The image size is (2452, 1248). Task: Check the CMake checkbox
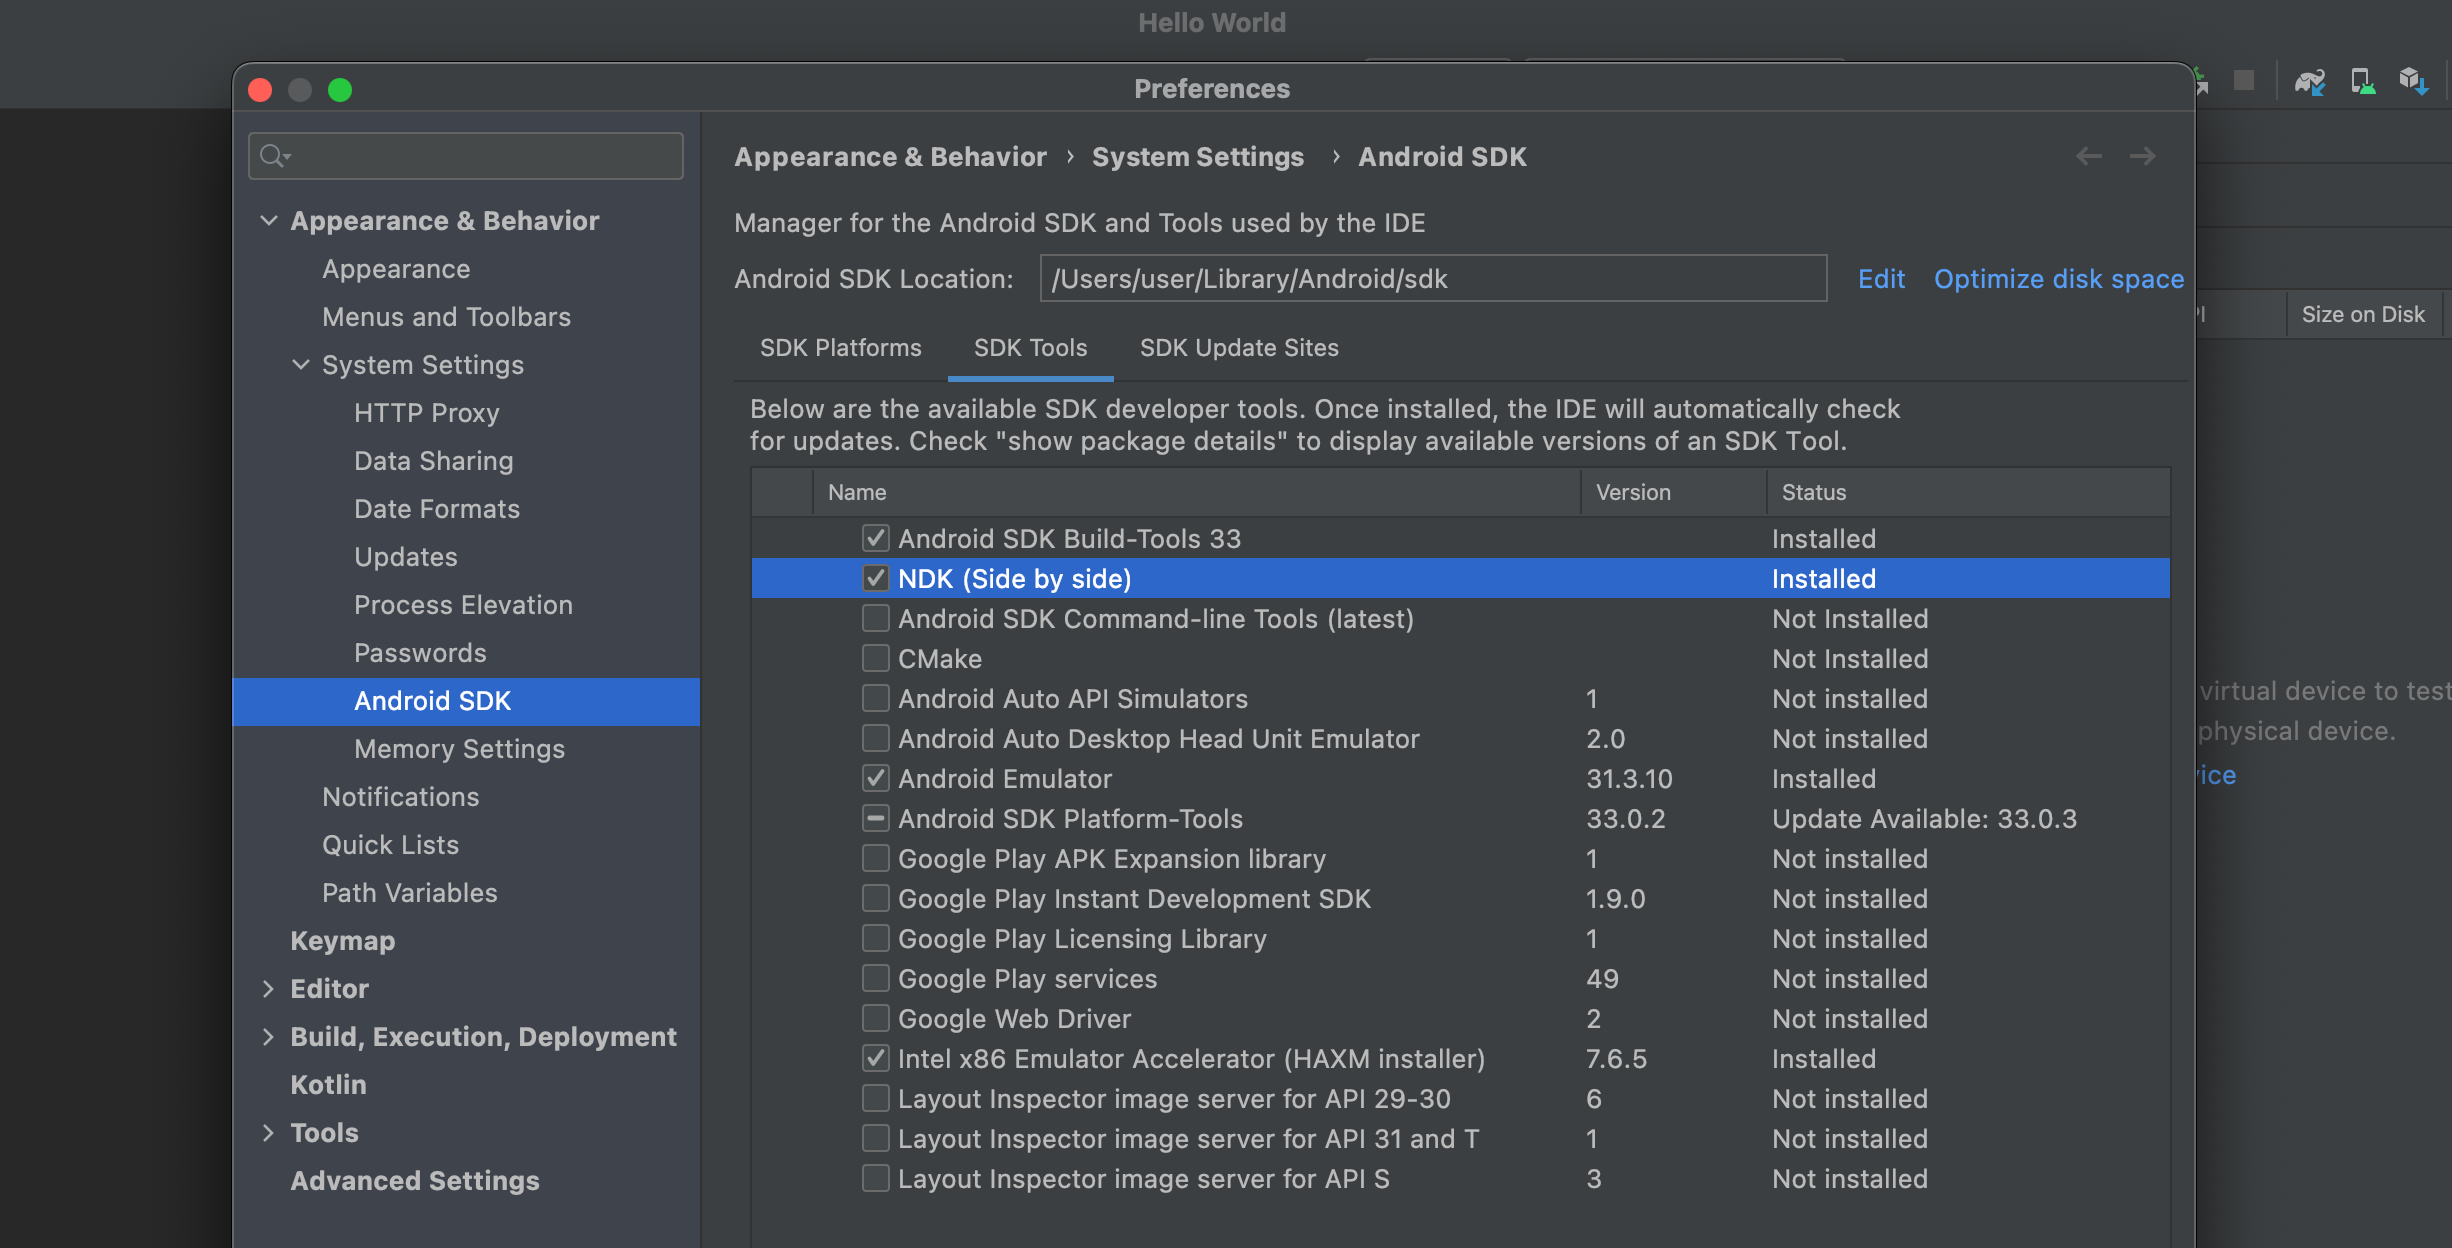click(x=875, y=658)
